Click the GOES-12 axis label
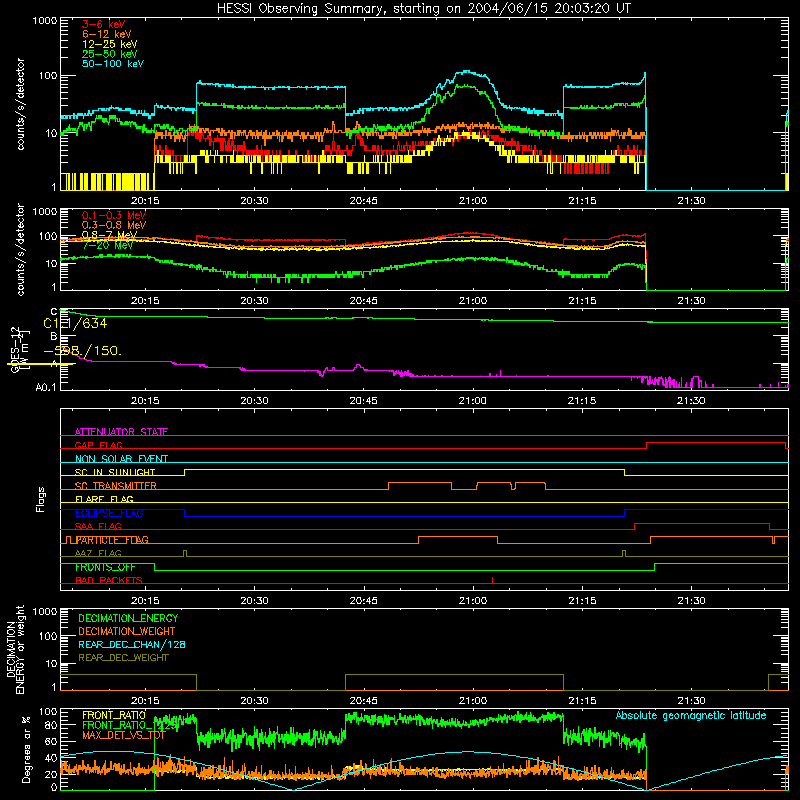800x800 pixels. pos(15,350)
